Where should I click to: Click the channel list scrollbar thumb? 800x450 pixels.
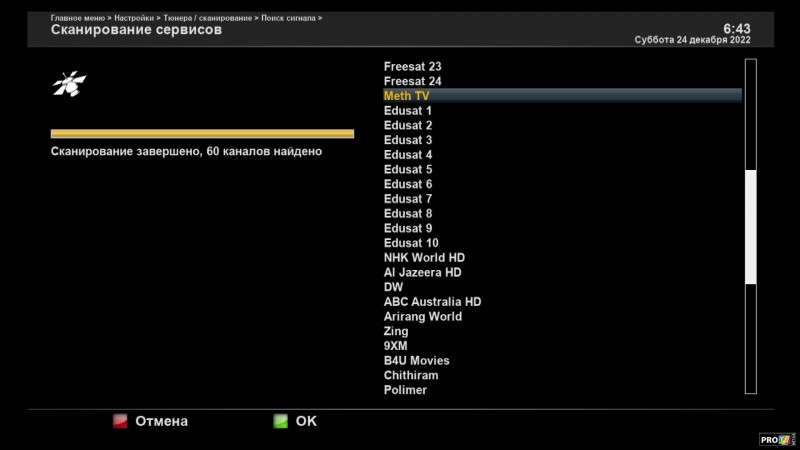(751, 227)
